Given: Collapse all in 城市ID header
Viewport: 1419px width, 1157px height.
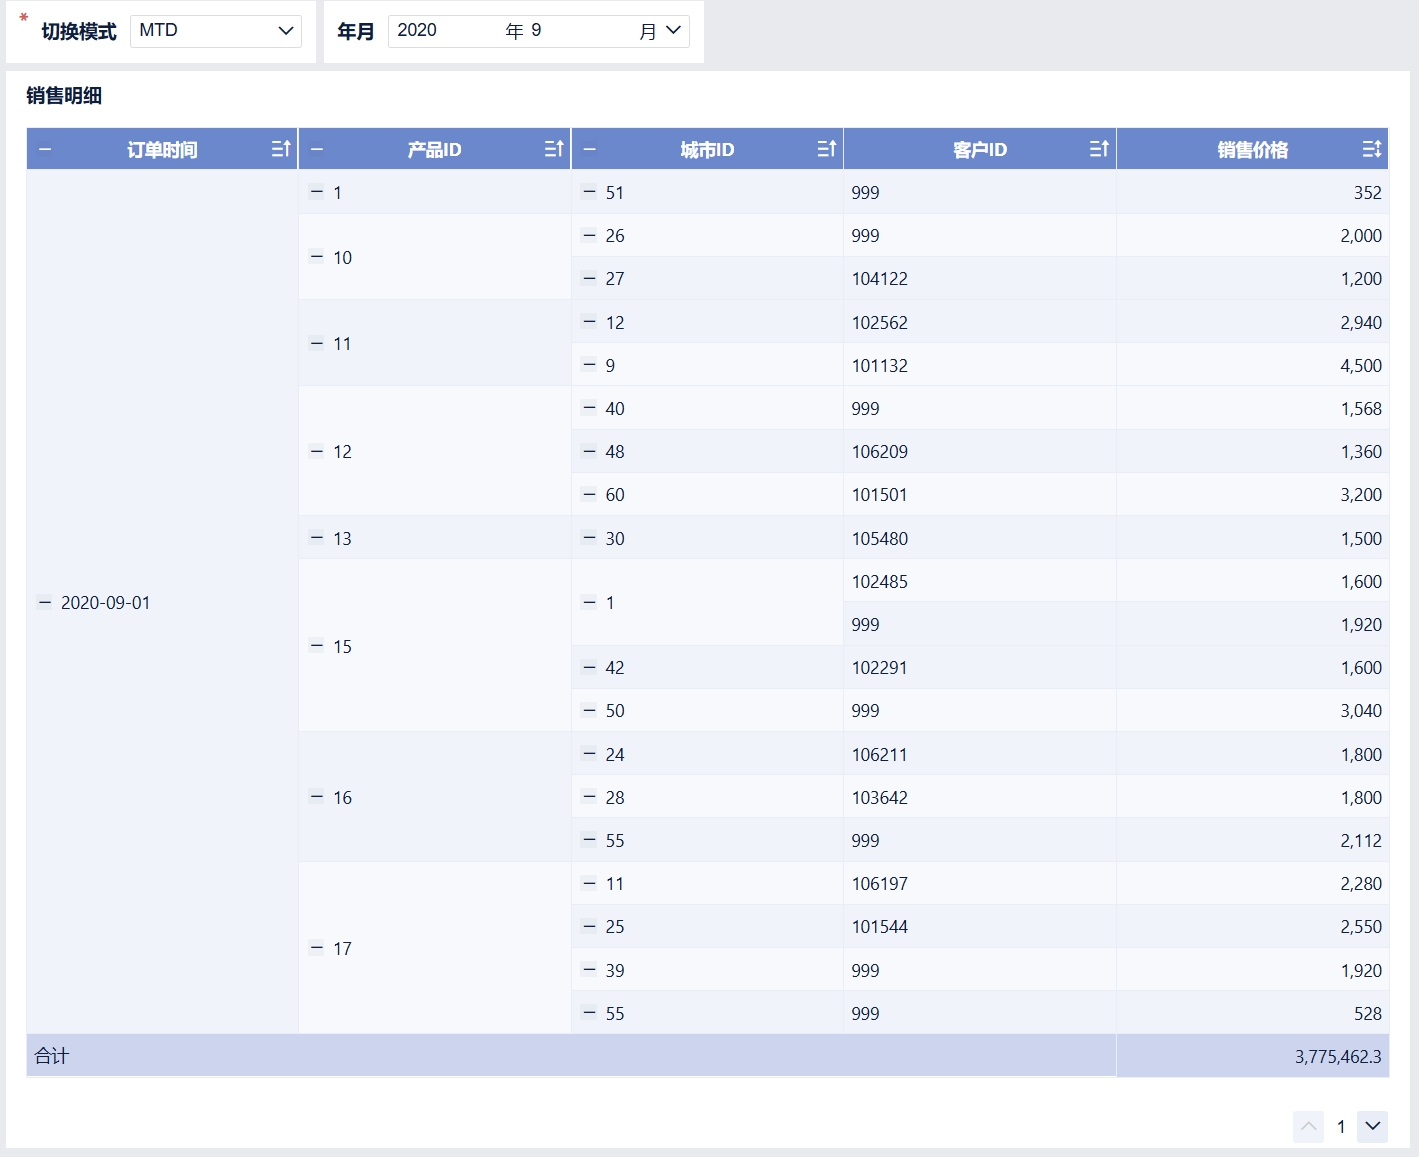Looking at the screenshot, I should pyautogui.click(x=590, y=149).
